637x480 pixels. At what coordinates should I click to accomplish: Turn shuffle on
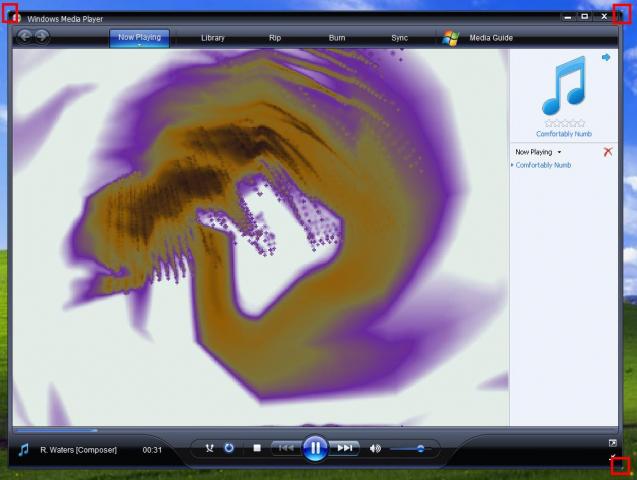coord(209,448)
